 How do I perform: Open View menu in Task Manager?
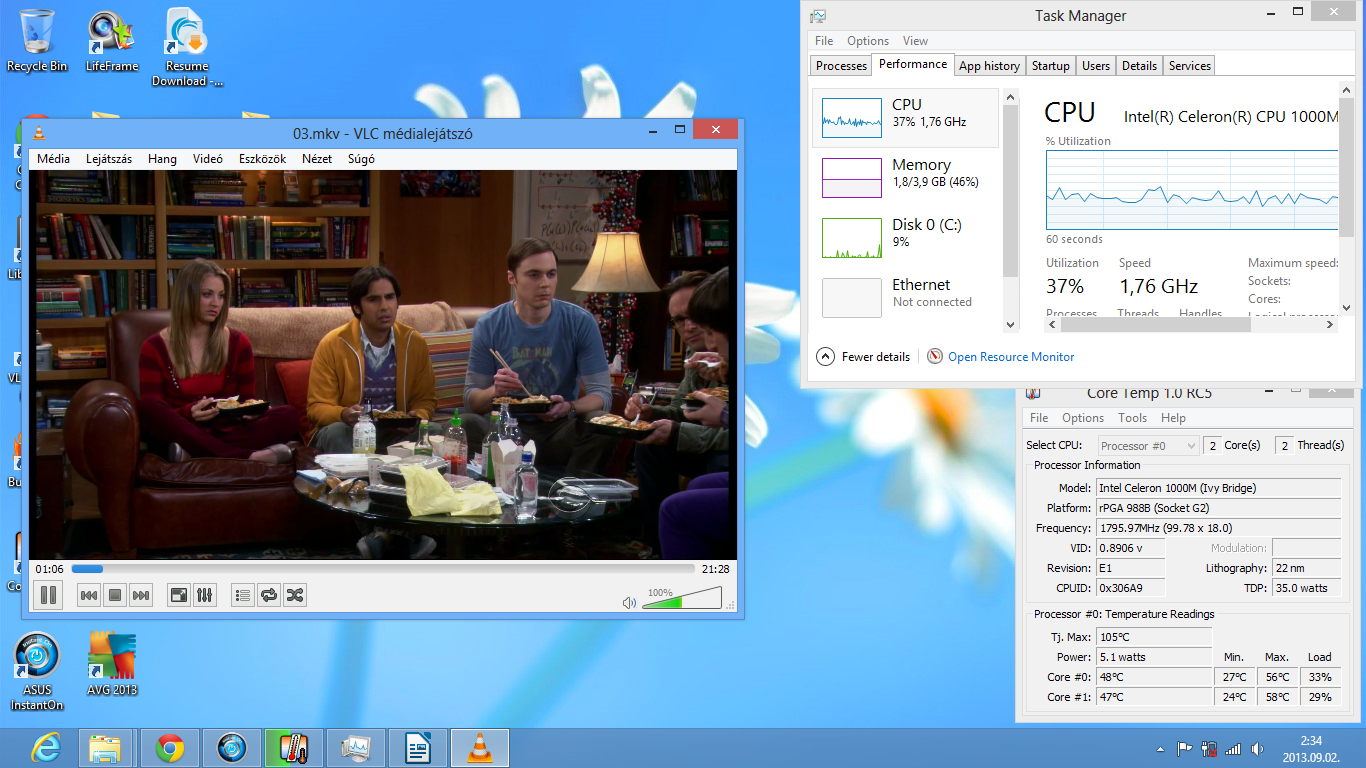916,41
